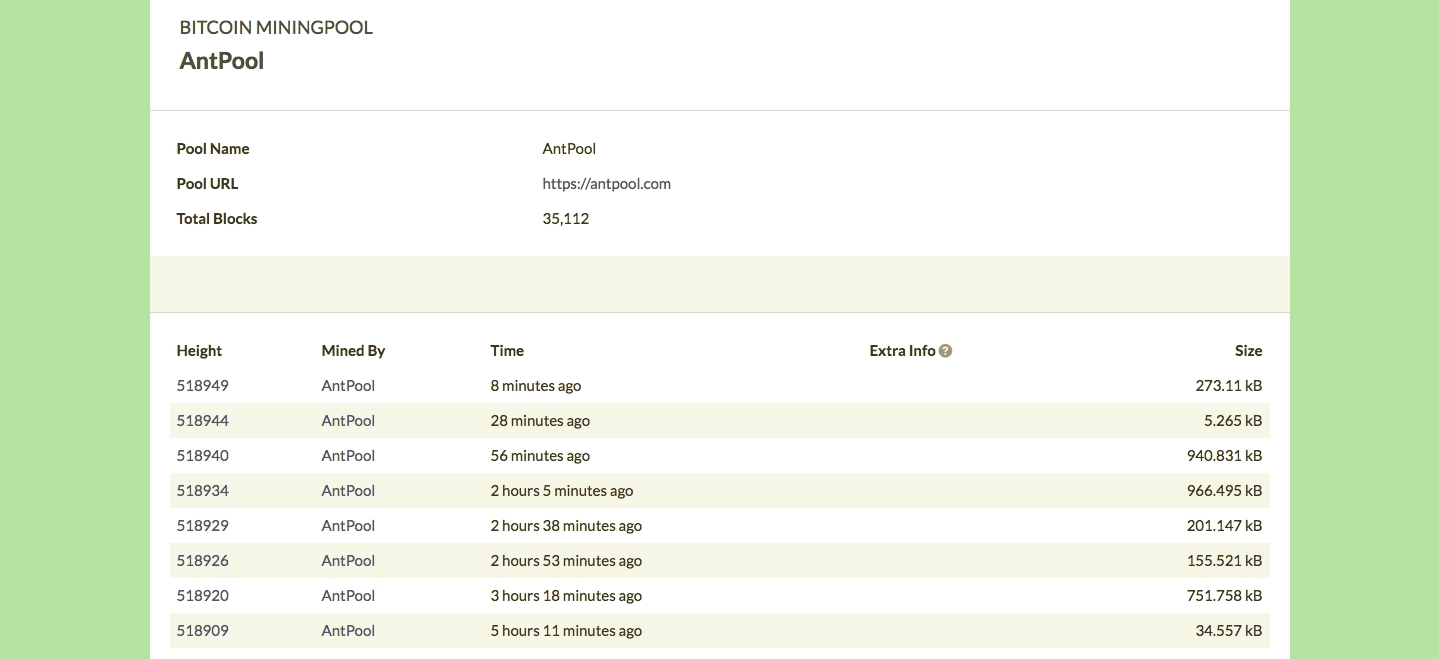Viewport: 1439px width, 659px height.
Task: Click AntPool miner link in row 518909
Action: (348, 631)
